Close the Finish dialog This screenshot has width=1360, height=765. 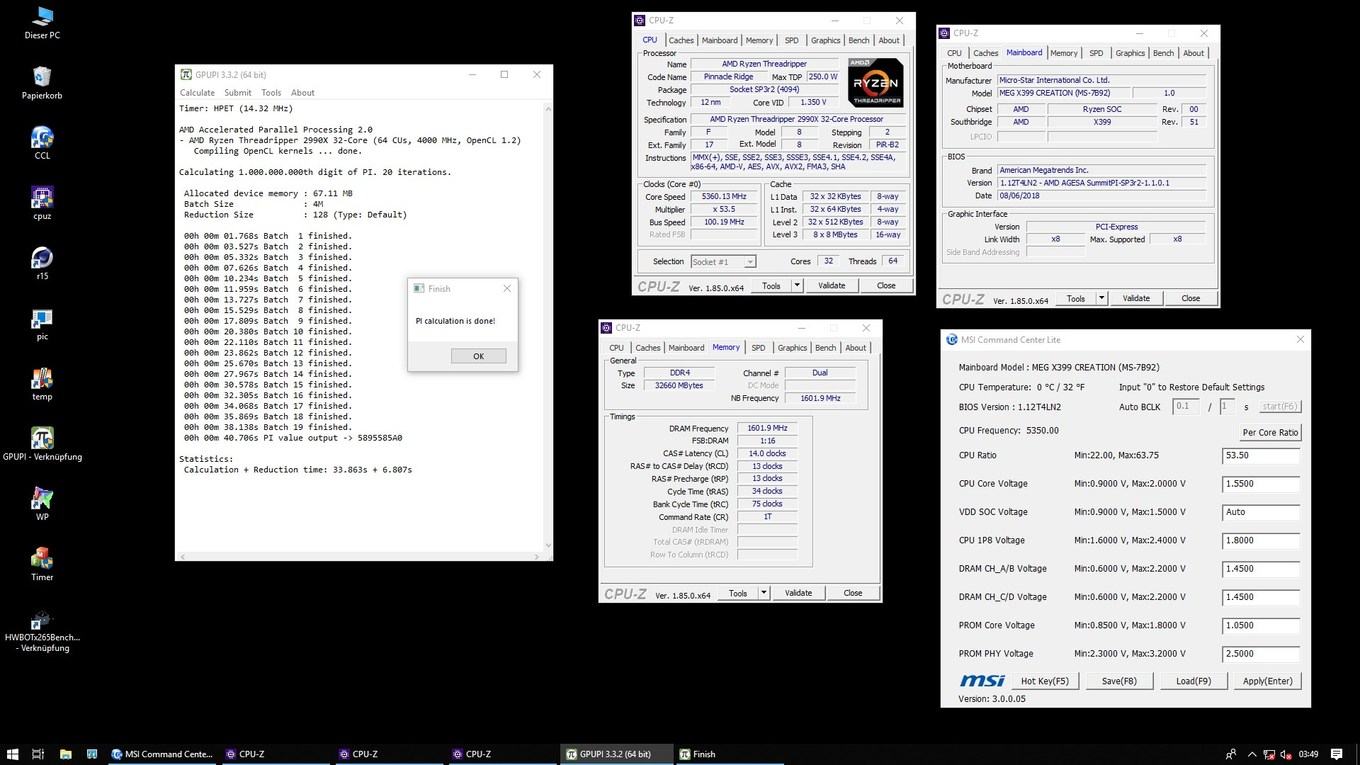point(507,288)
